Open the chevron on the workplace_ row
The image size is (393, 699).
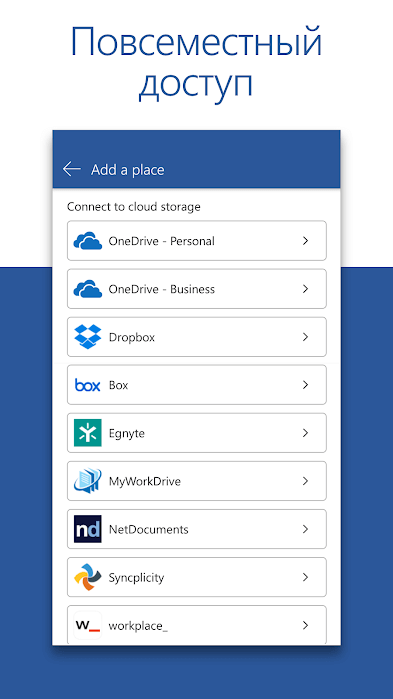tap(305, 625)
